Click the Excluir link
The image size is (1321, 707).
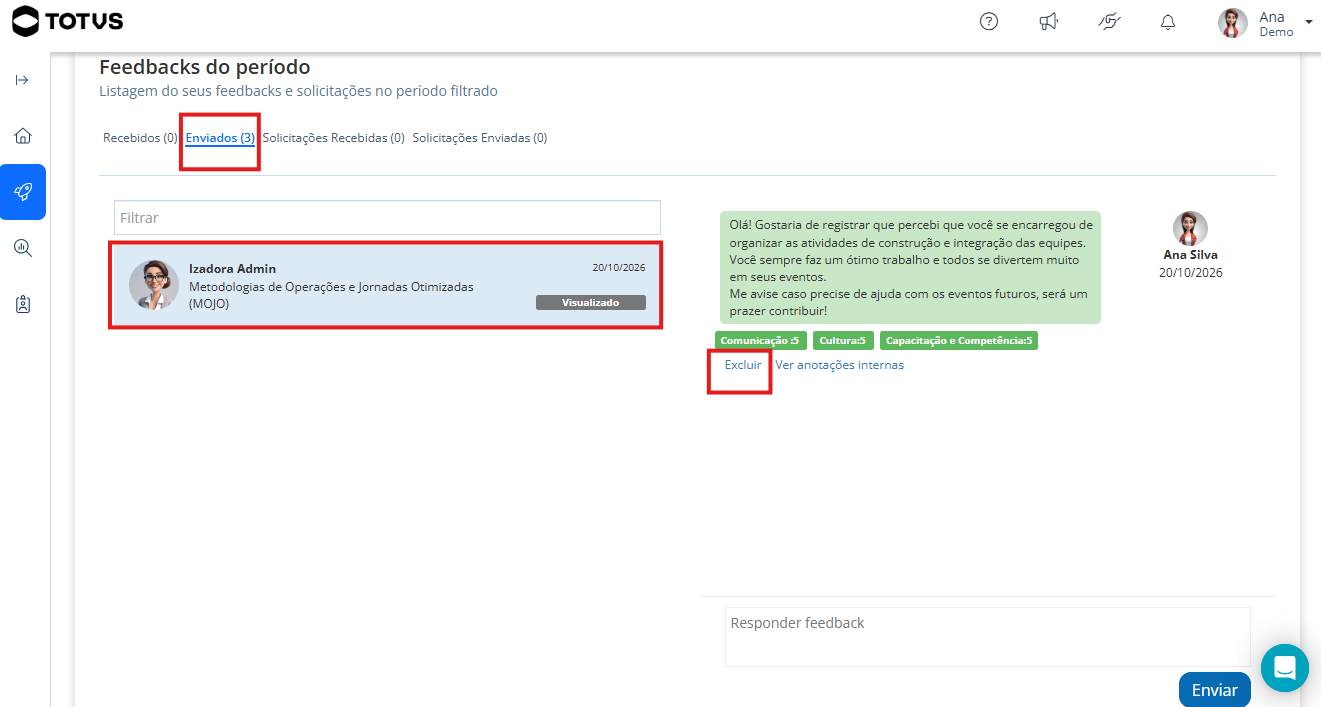click(743, 365)
